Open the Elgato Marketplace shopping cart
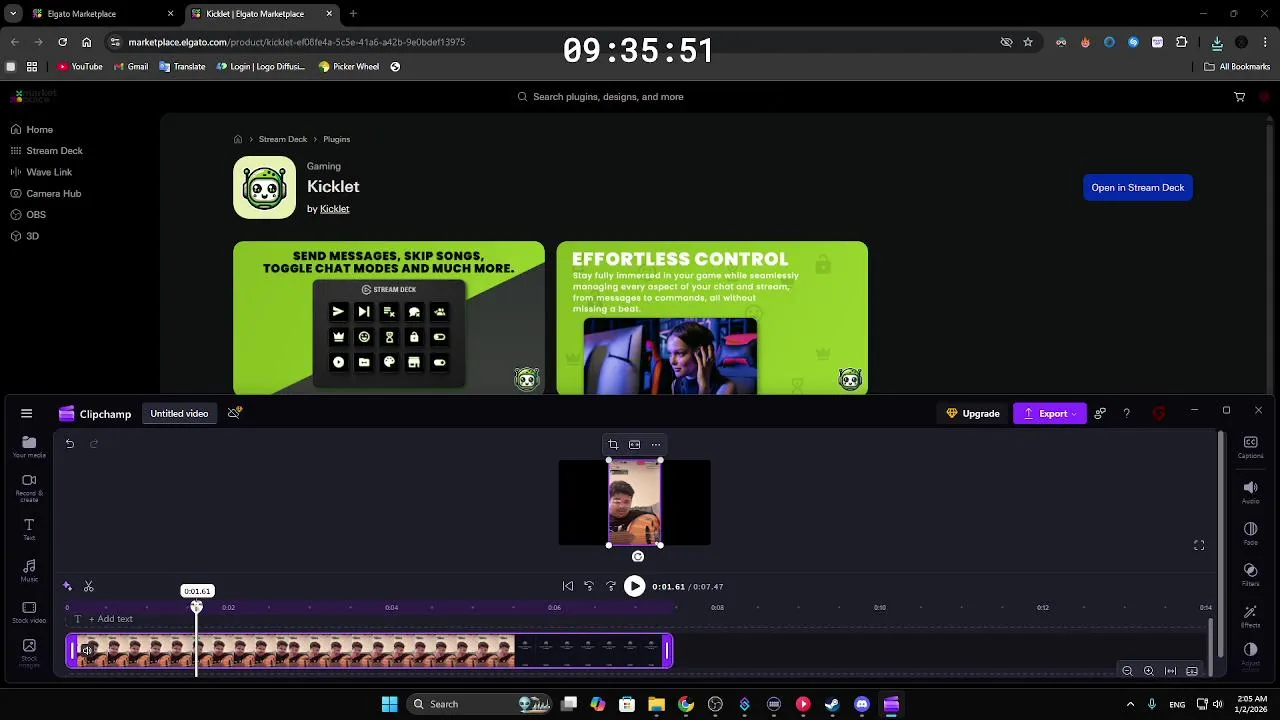This screenshot has width=1280, height=720. [x=1240, y=97]
